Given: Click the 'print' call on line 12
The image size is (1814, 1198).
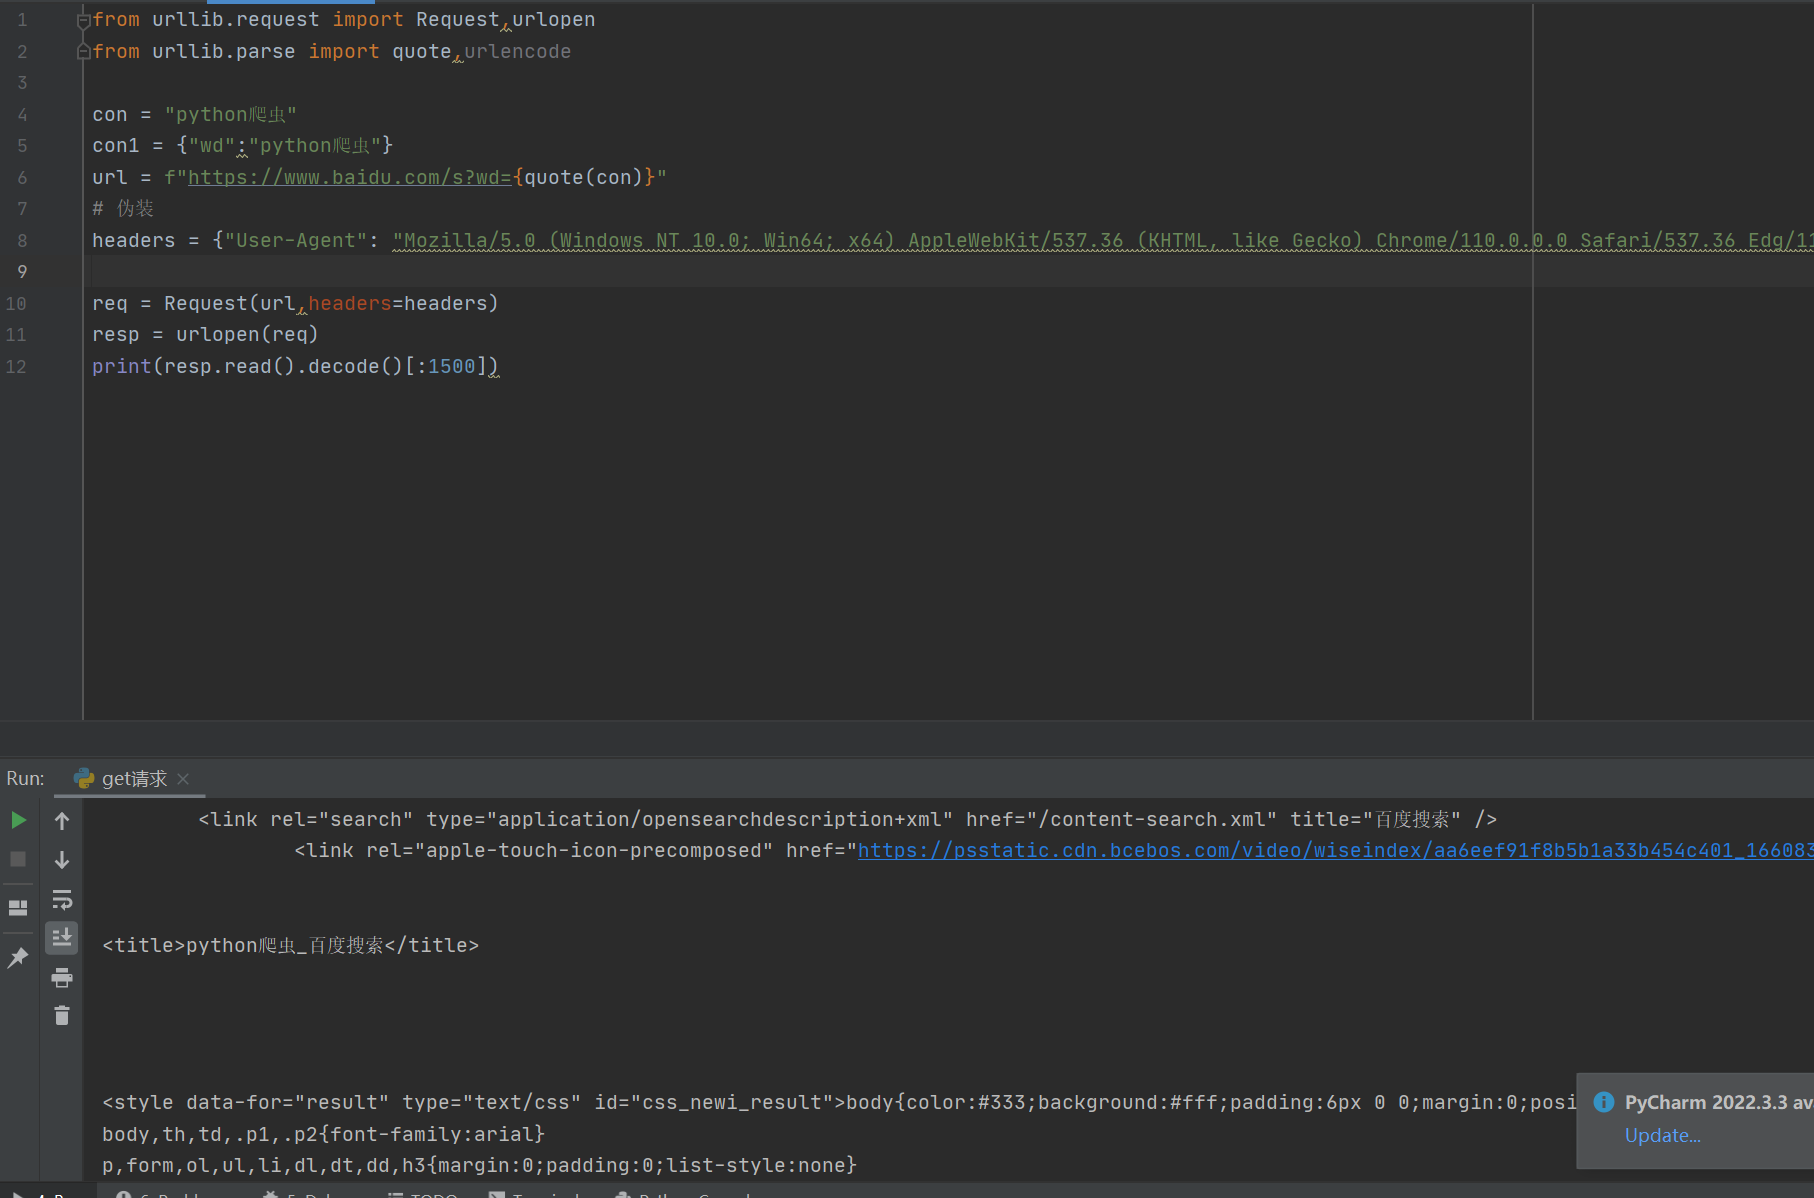Looking at the screenshot, I should 122,367.
